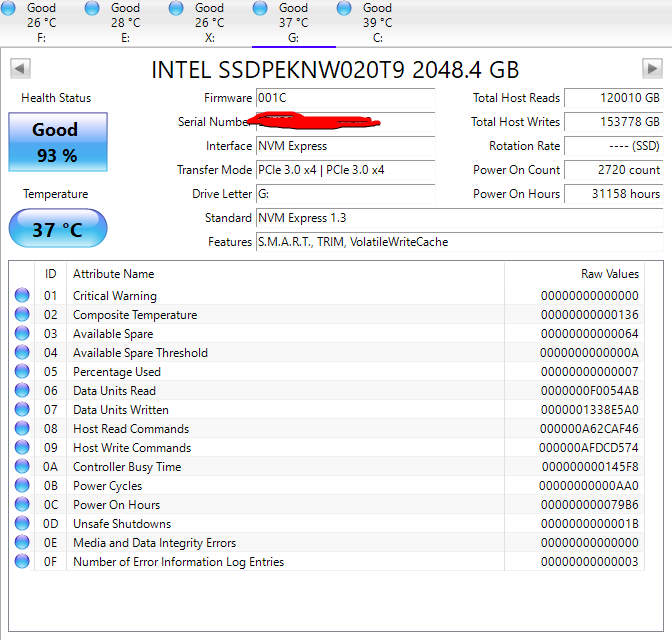This screenshot has height=640, width=672.
Task: Click status orb for Controller Busy Time row
Action: (x=22, y=466)
